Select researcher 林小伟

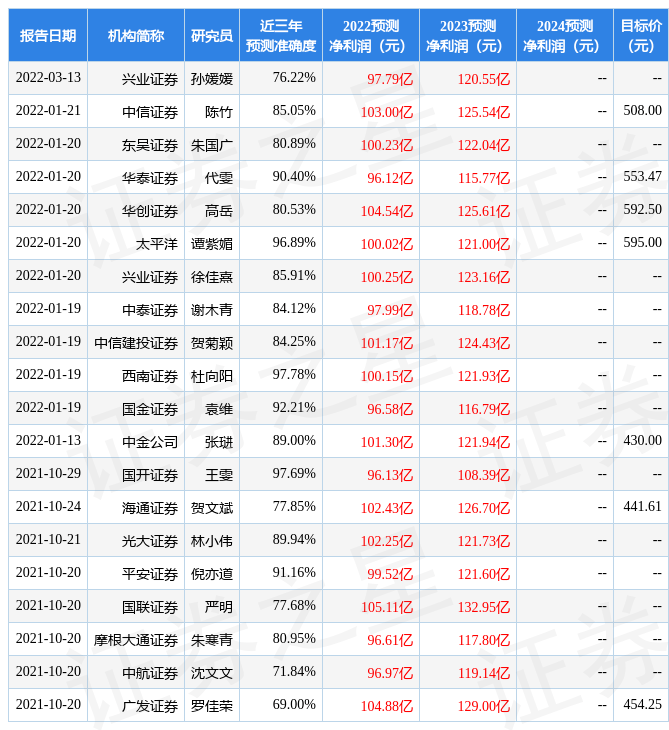pyautogui.click(x=212, y=541)
